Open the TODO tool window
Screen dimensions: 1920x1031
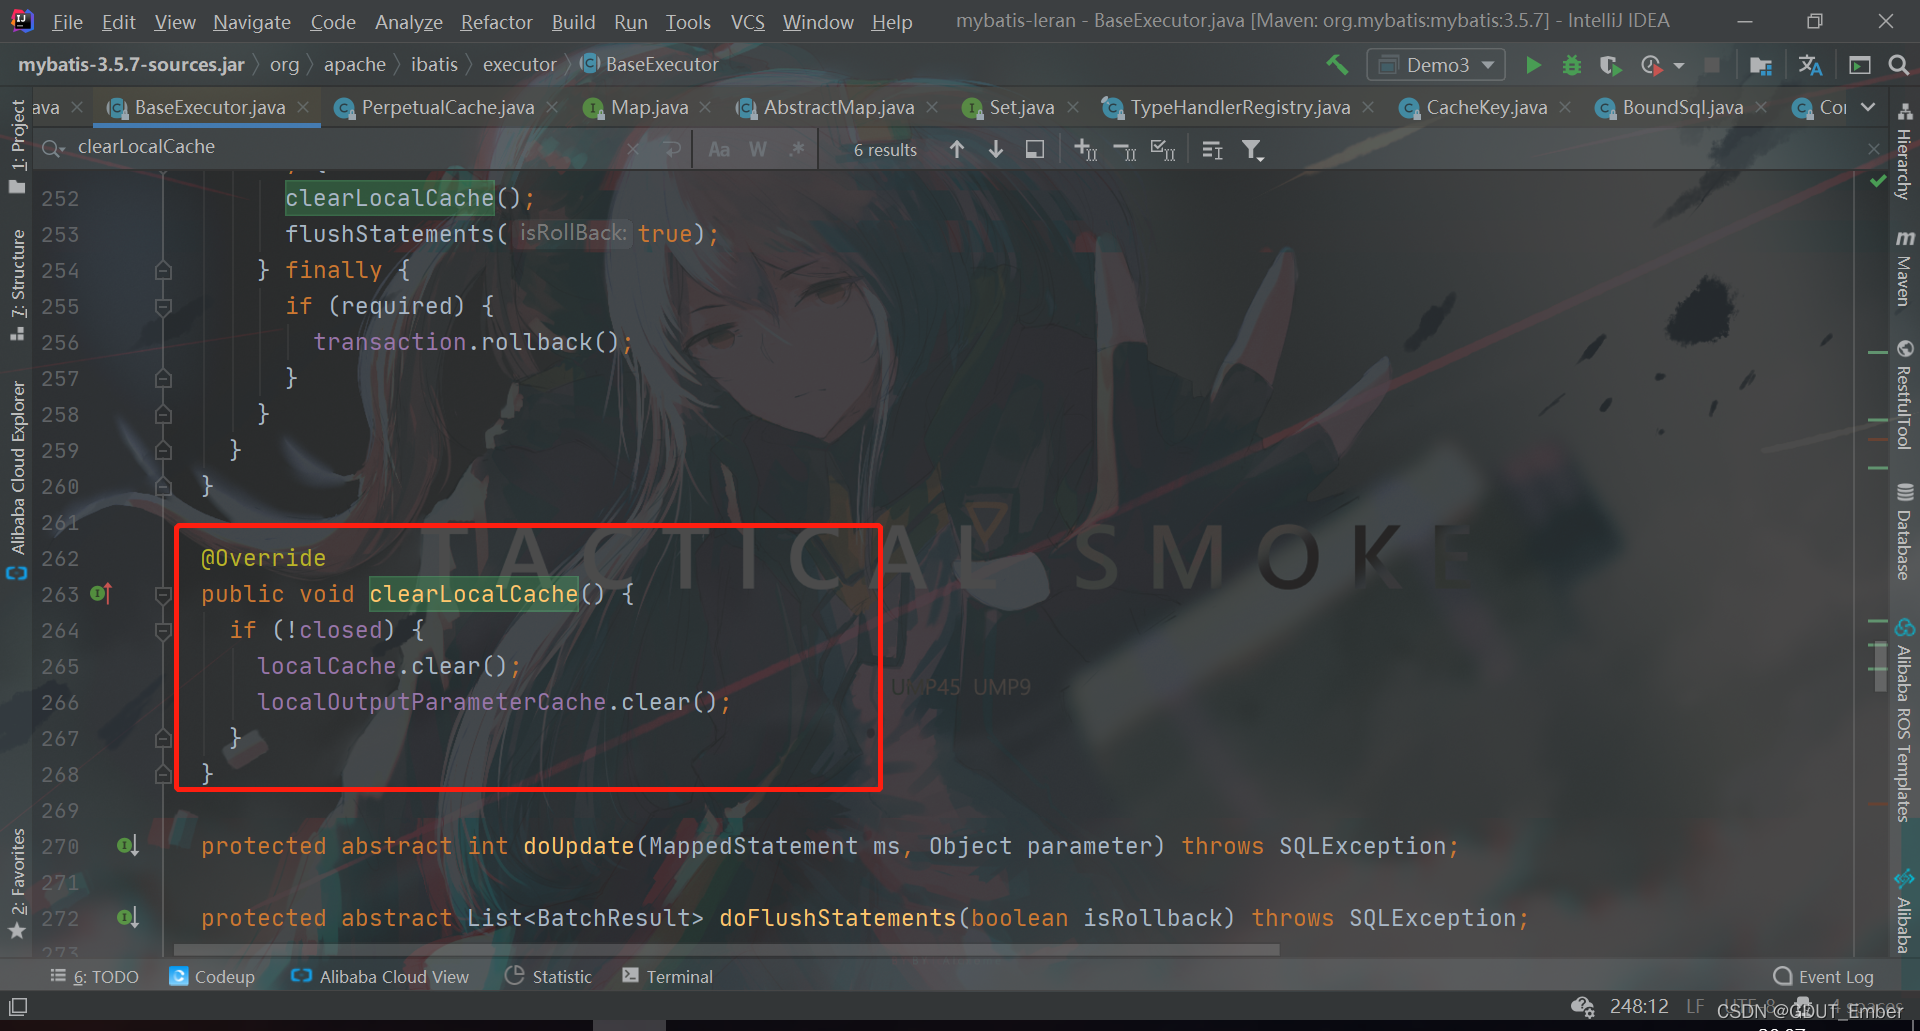click(95, 976)
